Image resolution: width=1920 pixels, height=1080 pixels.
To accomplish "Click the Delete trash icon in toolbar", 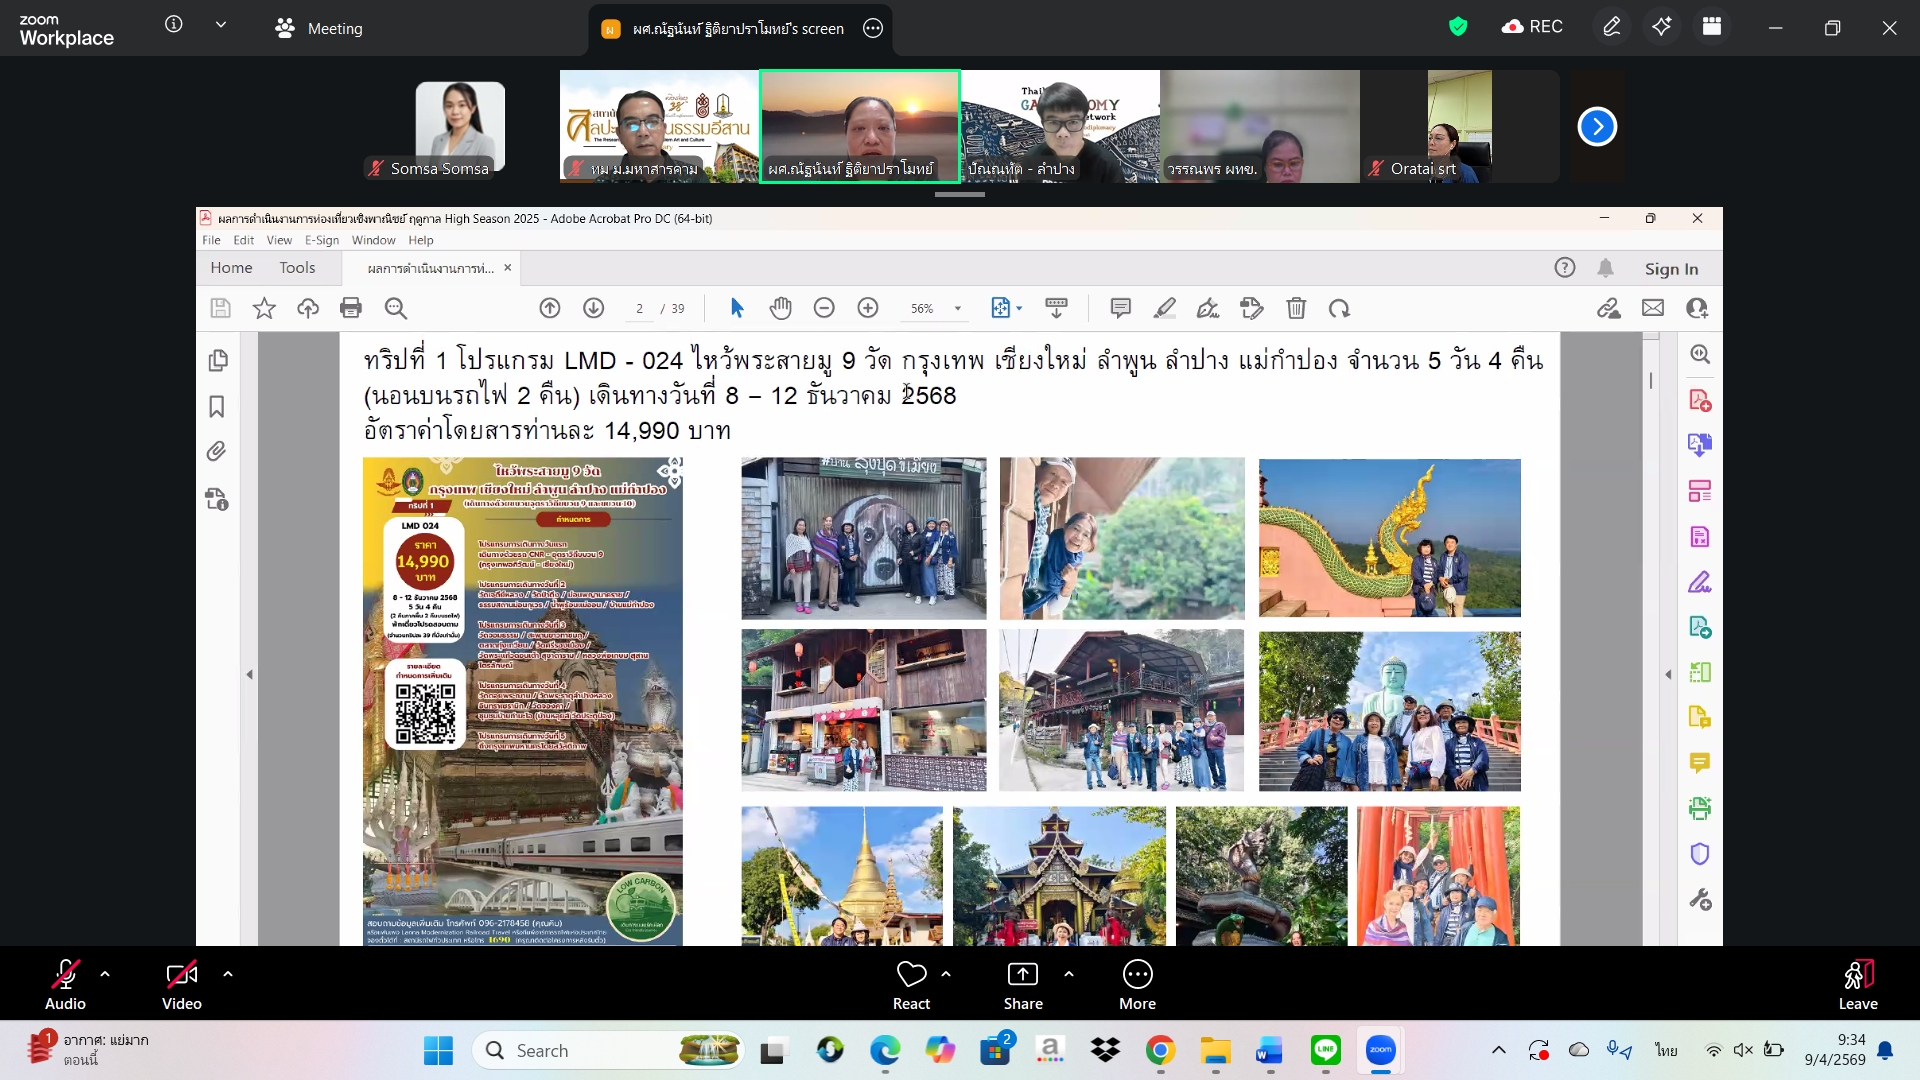I will pos(1296,308).
